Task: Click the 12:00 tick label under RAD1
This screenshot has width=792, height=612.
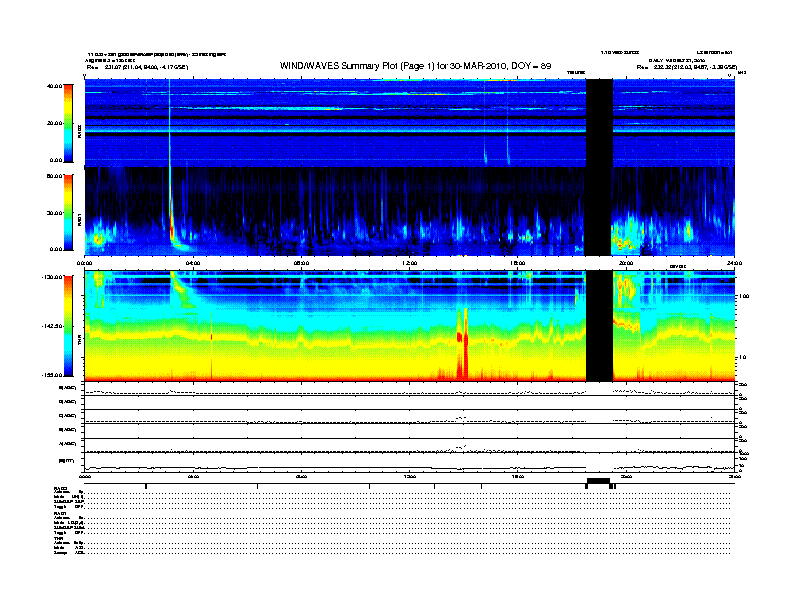Action: (410, 263)
